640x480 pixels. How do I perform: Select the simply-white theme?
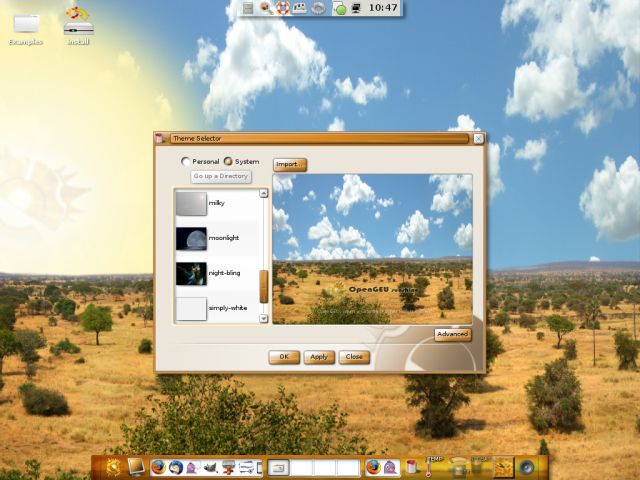217,308
